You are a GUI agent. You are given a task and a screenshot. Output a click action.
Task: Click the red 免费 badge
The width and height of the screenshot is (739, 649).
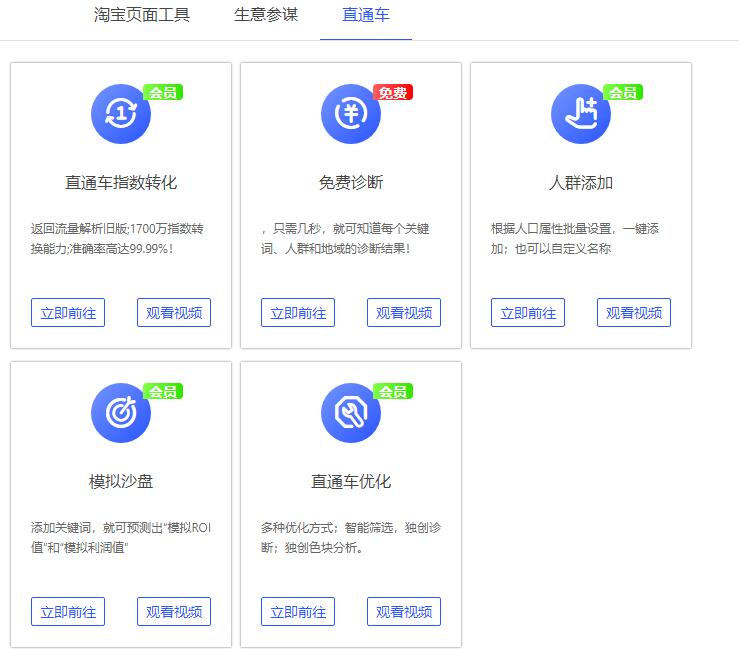pos(392,93)
